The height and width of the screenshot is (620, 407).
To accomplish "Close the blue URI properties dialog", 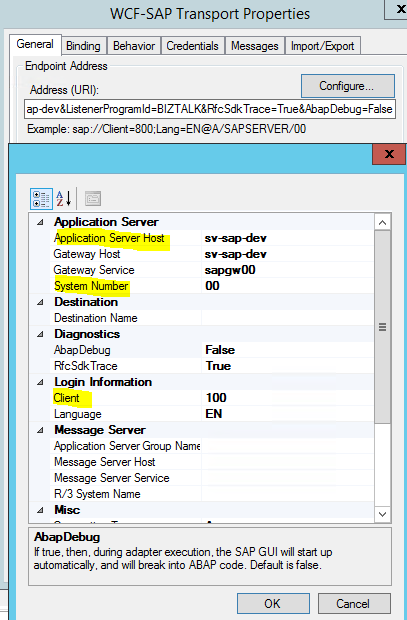I will (389, 154).
